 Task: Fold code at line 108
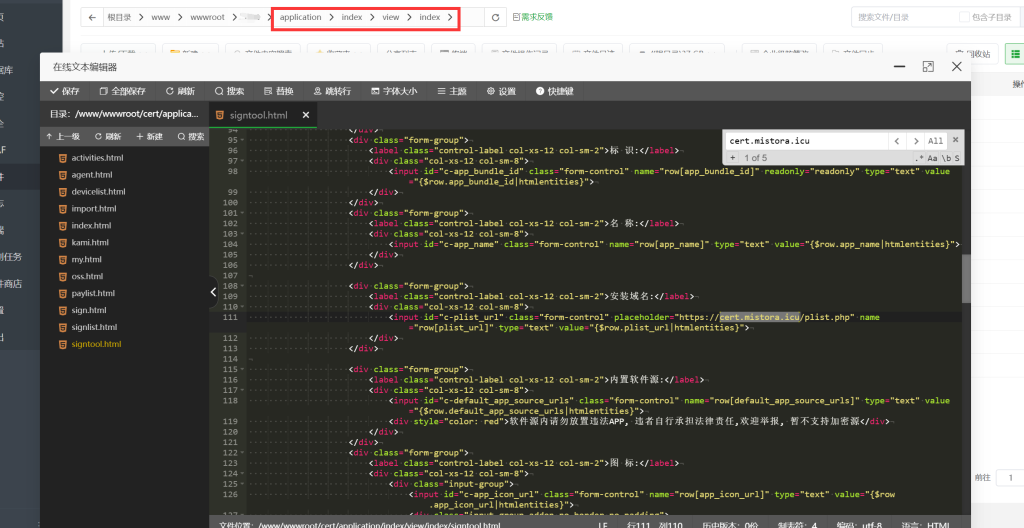(x=244, y=286)
